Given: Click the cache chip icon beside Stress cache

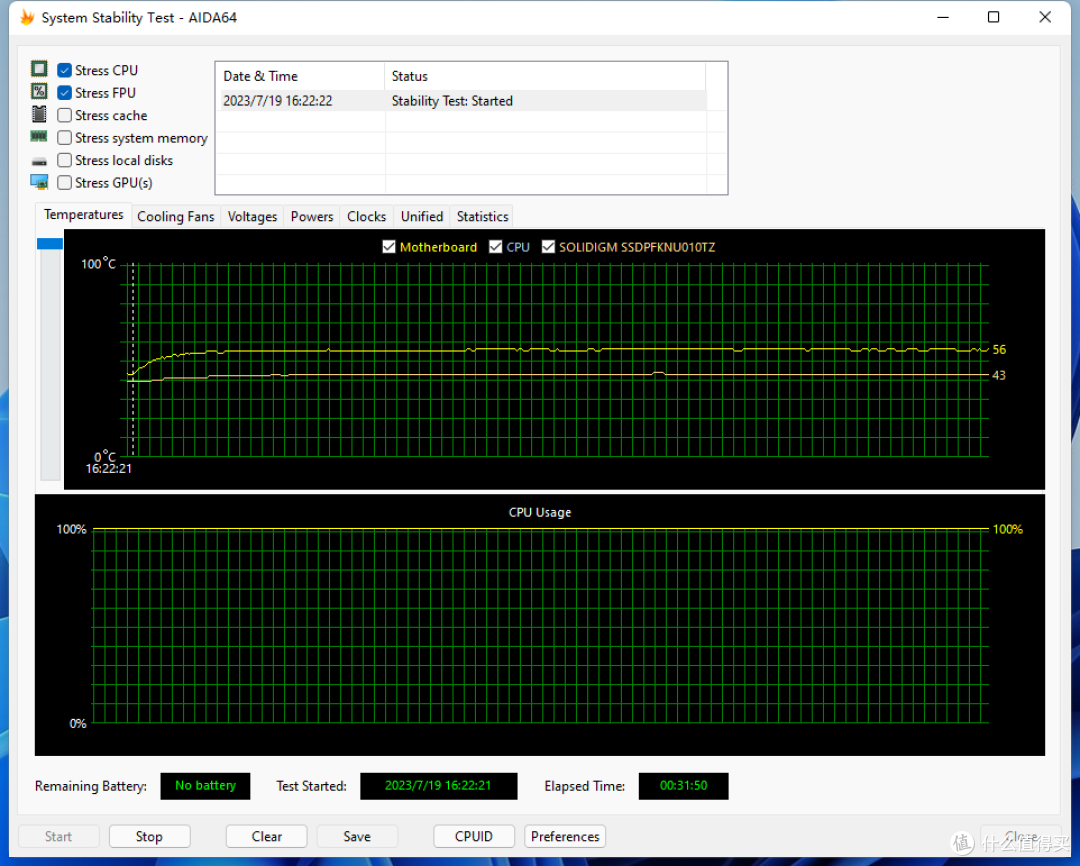Looking at the screenshot, I should 39,114.
